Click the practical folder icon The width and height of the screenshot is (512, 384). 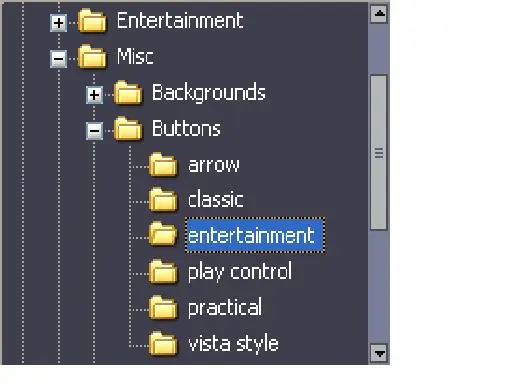[163, 308]
